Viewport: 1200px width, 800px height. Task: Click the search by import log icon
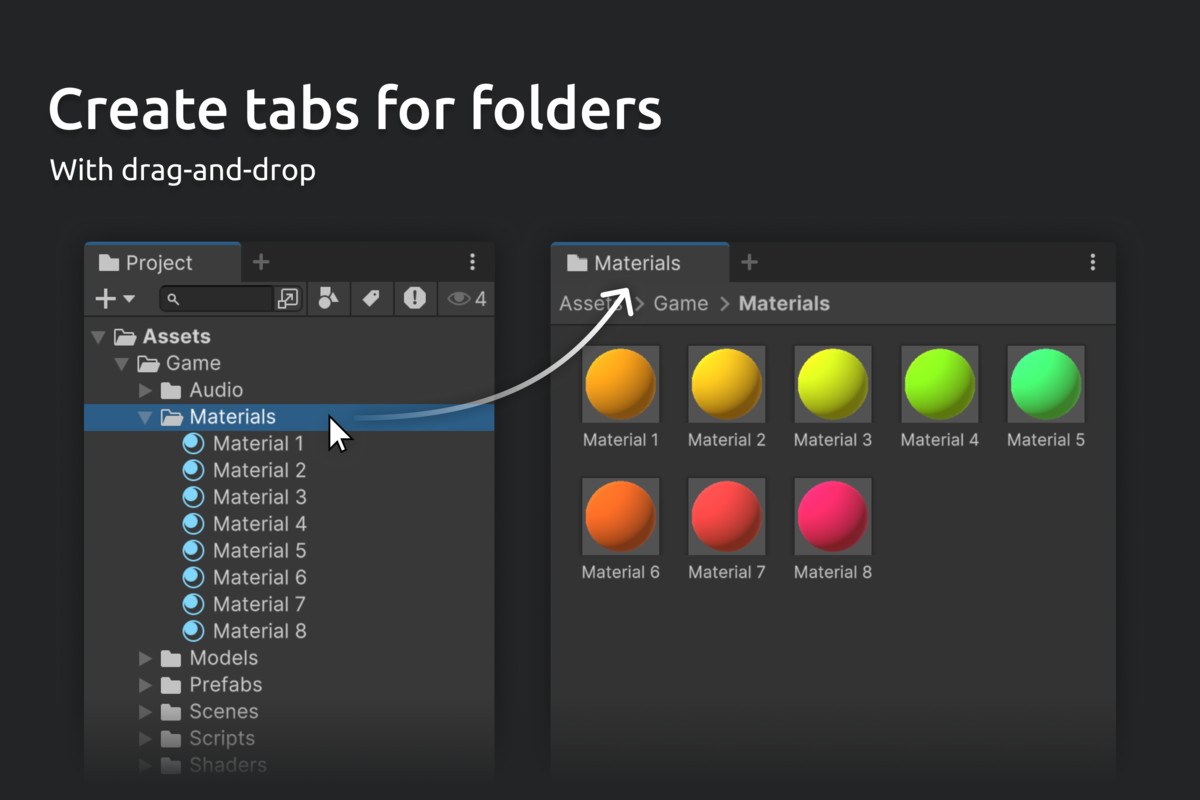[415, 298]
